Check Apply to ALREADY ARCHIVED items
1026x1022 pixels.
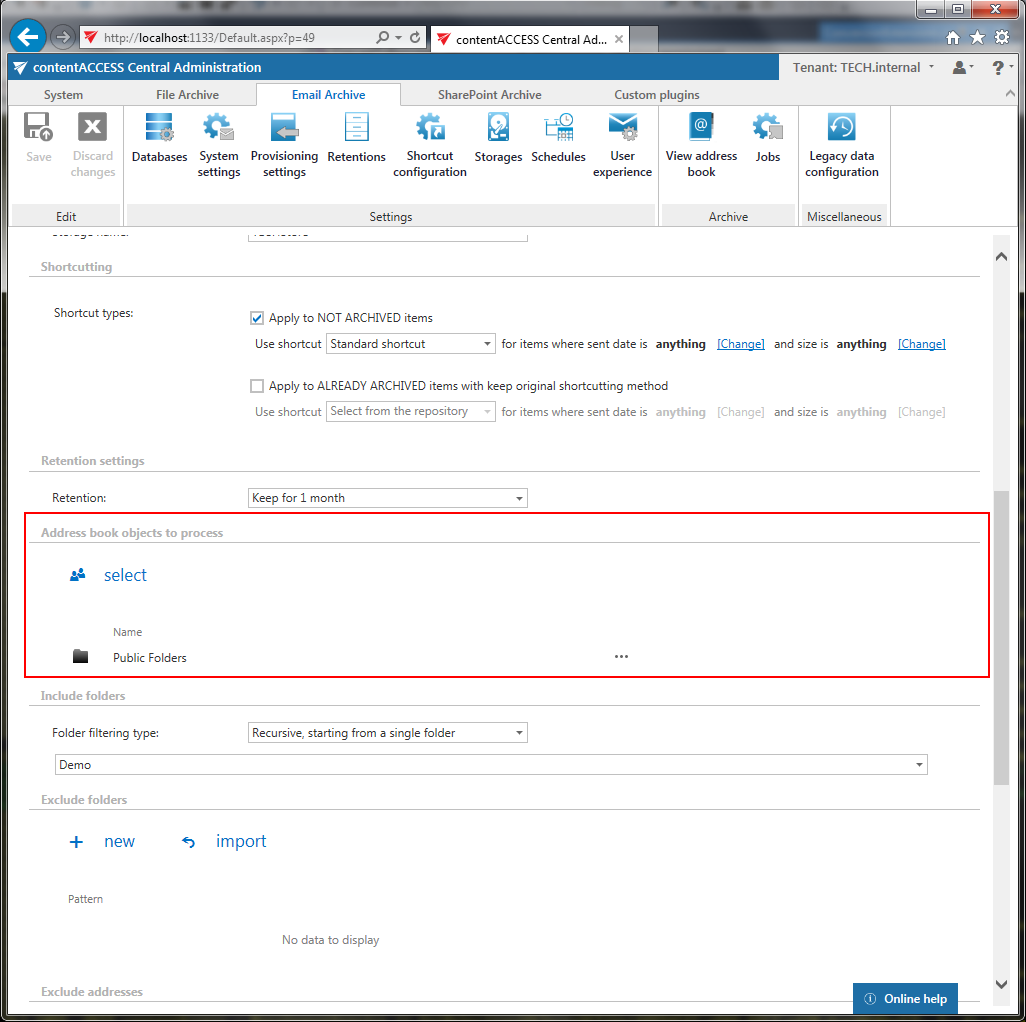[x=257, y=386]
